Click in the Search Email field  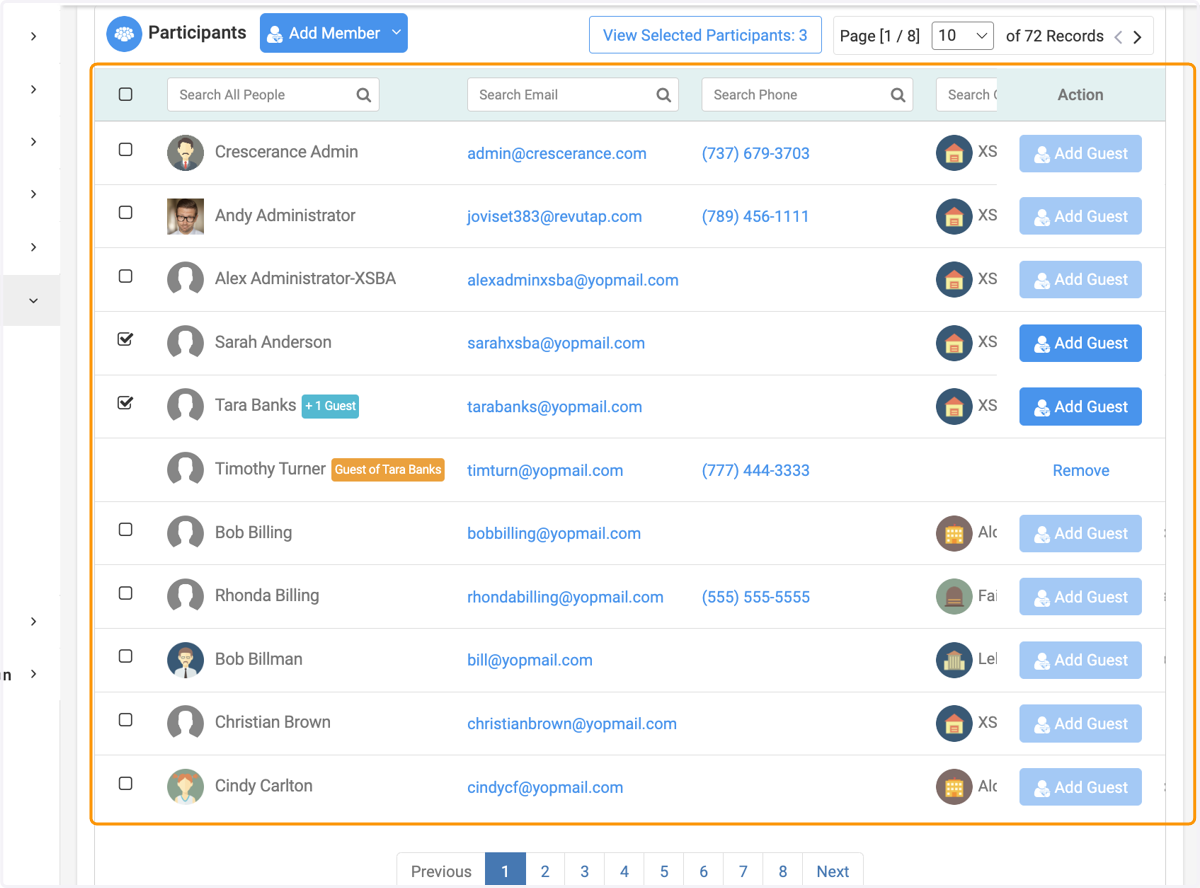coord(573,95)
